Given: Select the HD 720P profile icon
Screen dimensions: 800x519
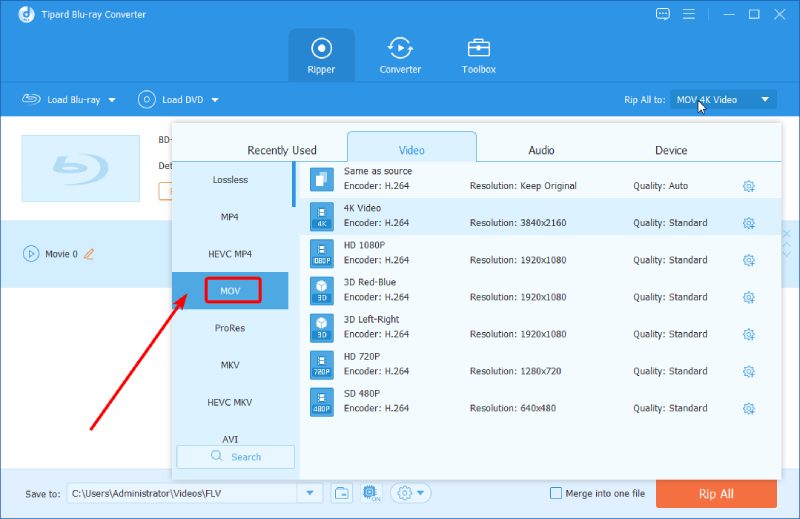Looking at the screenshot, I should click(322, 365).
